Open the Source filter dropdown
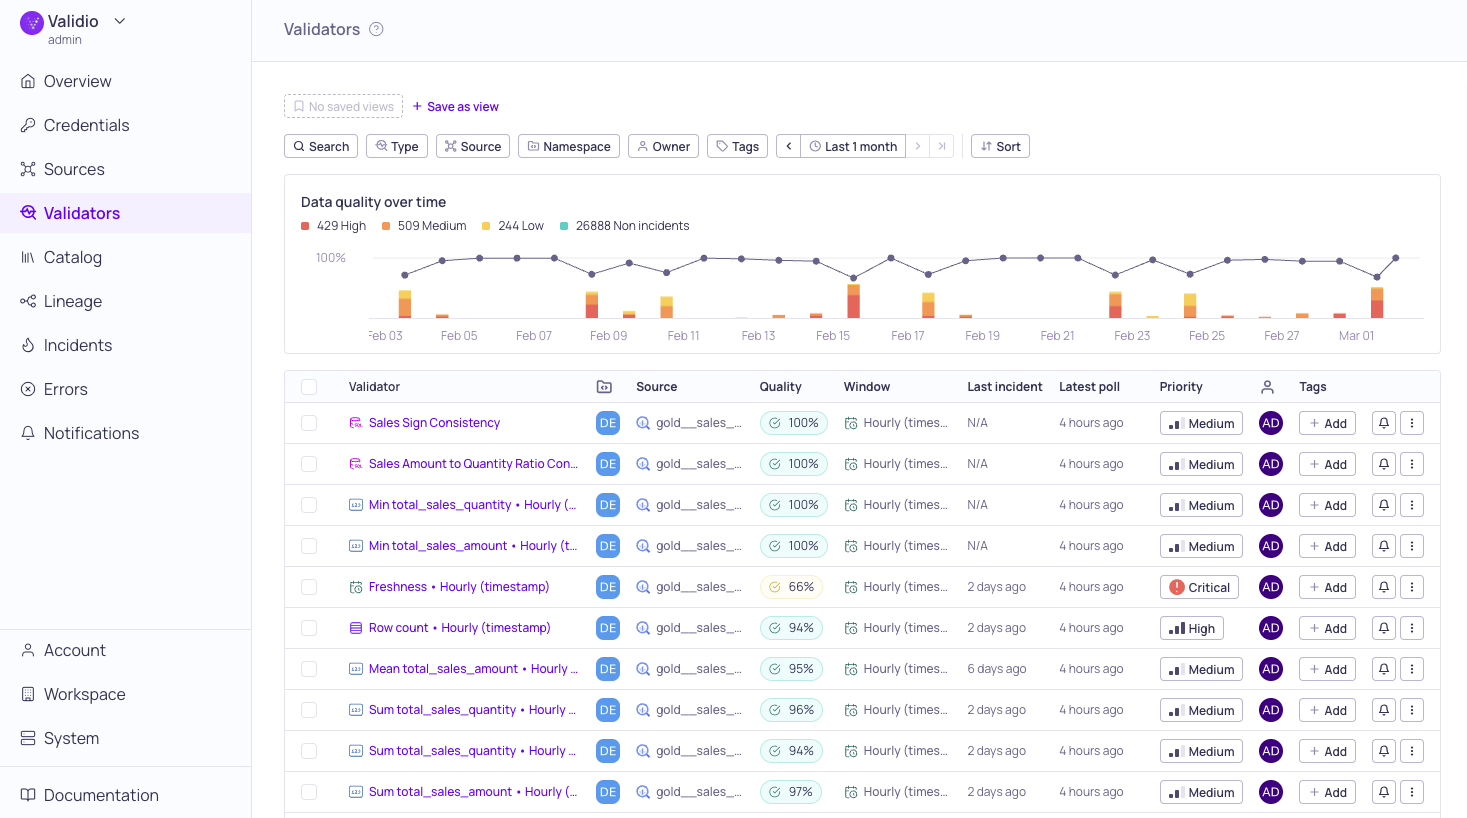This screenshot has width=1467, height=818. pyautogui.click(x=473, y=146)
